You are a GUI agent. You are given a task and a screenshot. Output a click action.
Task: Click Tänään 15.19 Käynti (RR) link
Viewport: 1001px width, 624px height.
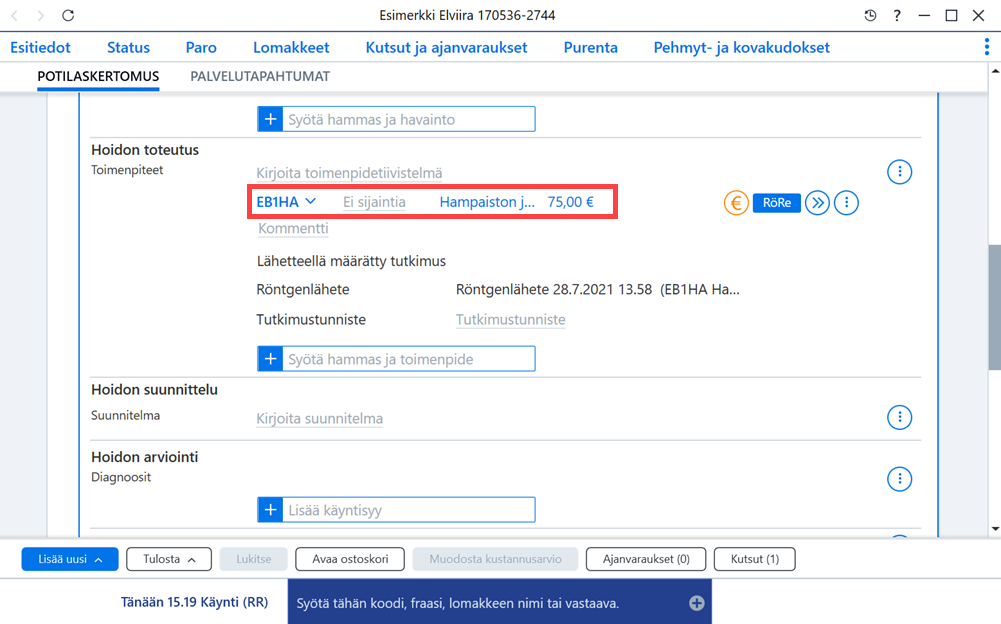[x=194, y=602]
